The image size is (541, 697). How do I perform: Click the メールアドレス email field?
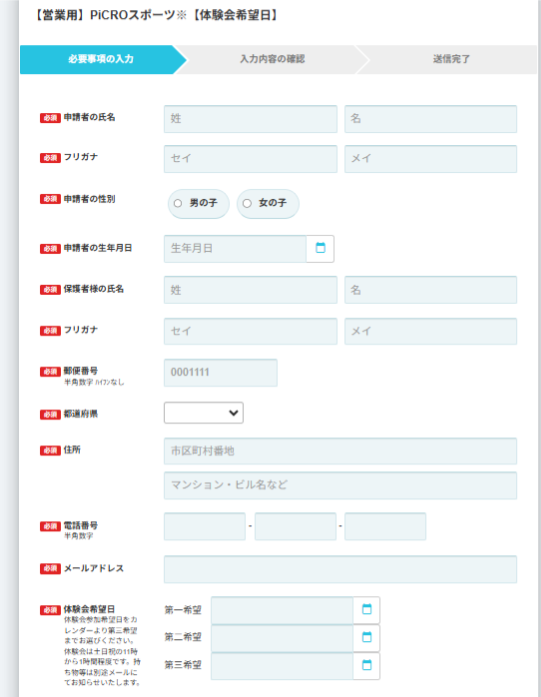pyautogui.click(x=340, y=569)
